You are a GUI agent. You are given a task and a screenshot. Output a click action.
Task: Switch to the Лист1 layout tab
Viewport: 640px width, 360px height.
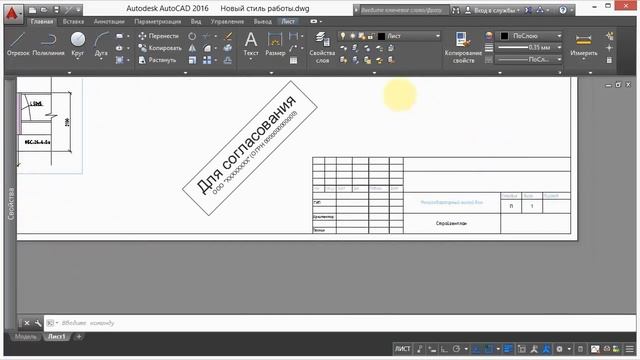(57, 337)
